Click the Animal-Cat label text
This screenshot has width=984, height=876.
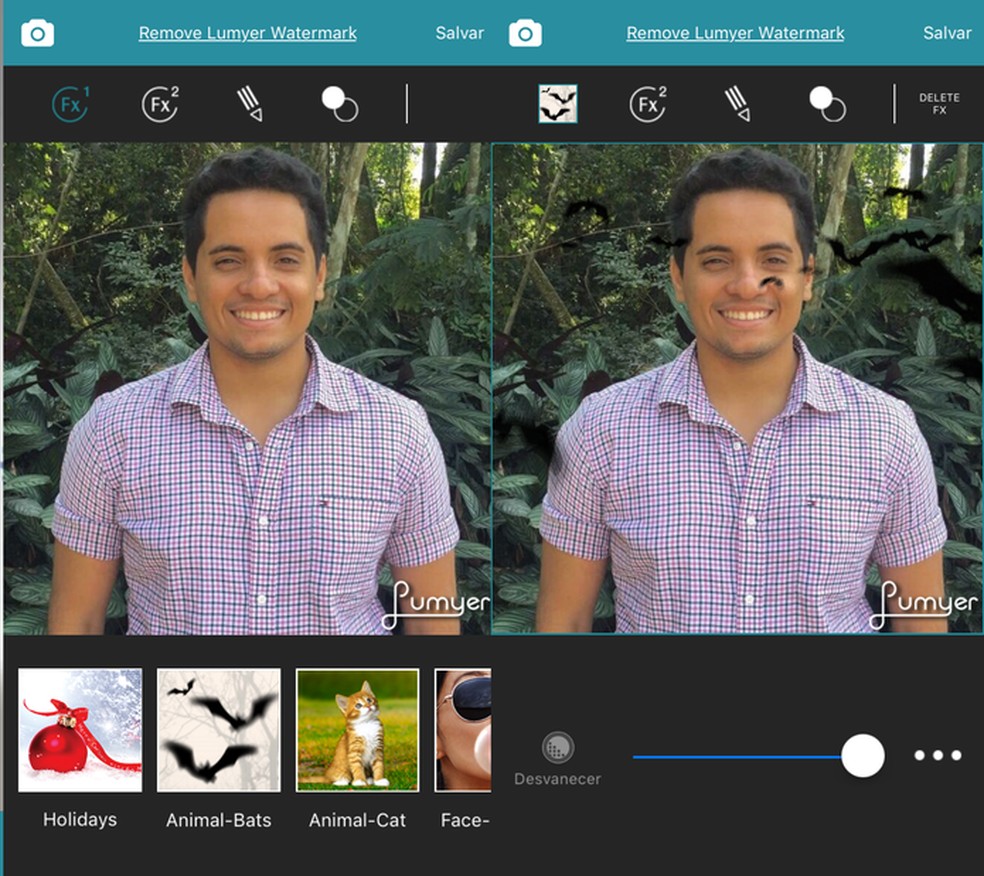click(x=357, y=820)
